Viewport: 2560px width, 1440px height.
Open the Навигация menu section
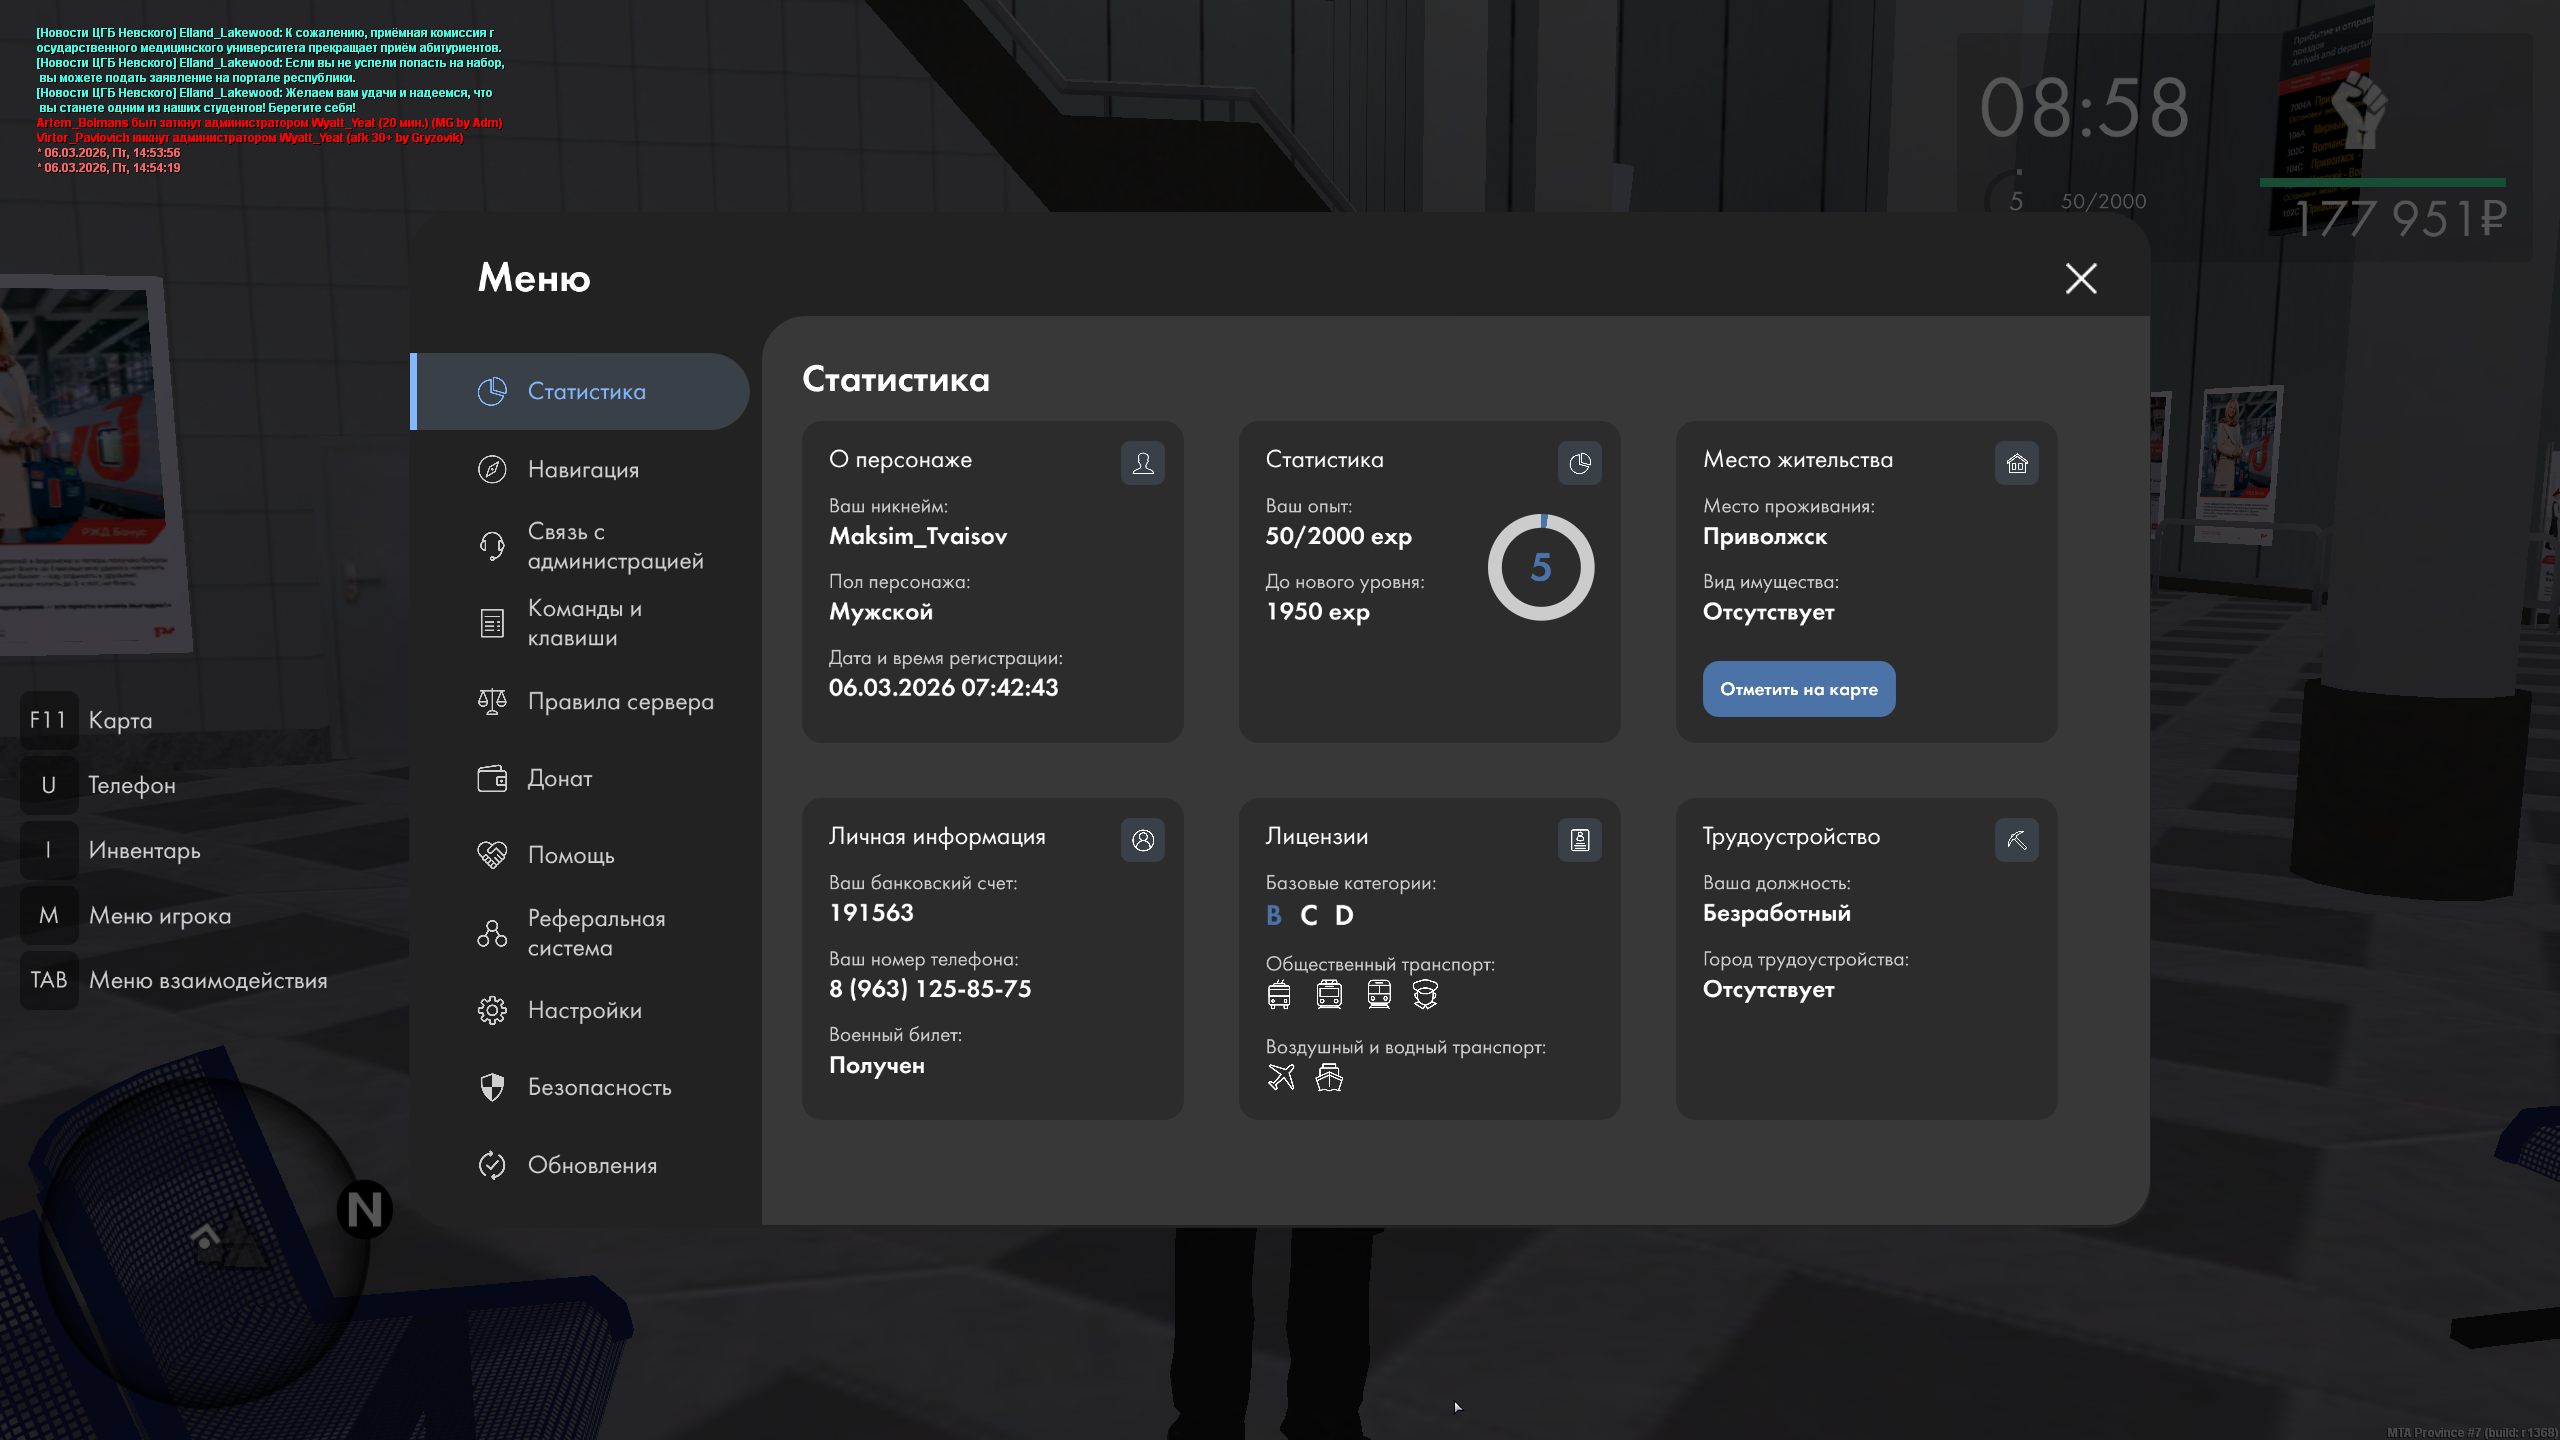pyautogui.click(x=583, y=469)
